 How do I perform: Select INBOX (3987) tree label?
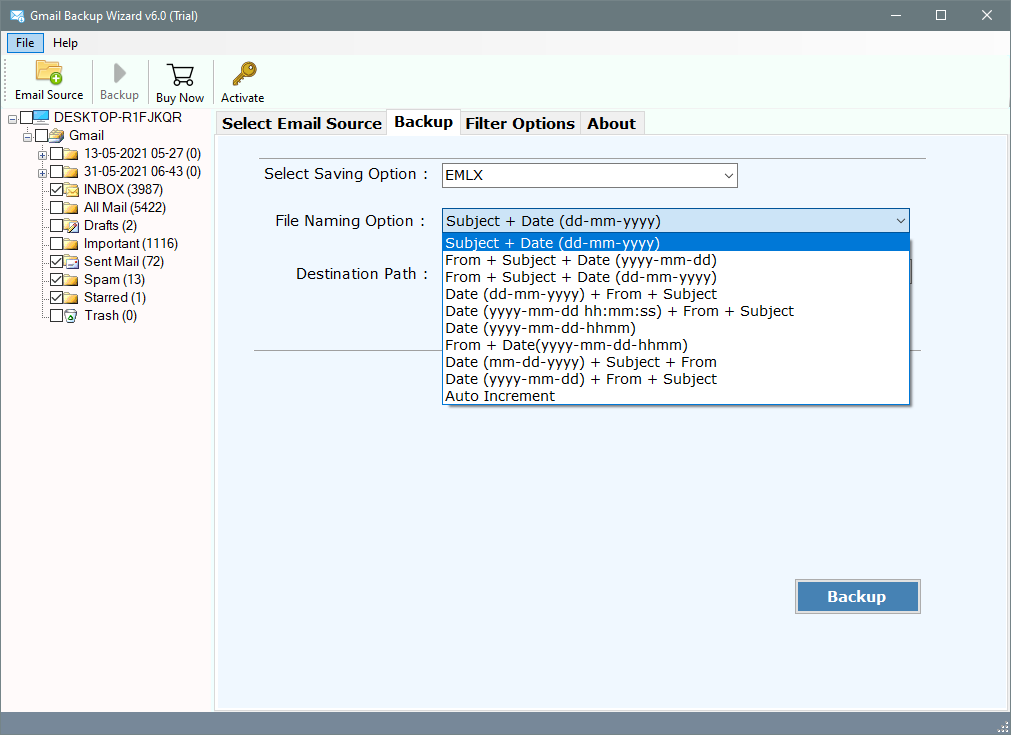tap(123, 190)
